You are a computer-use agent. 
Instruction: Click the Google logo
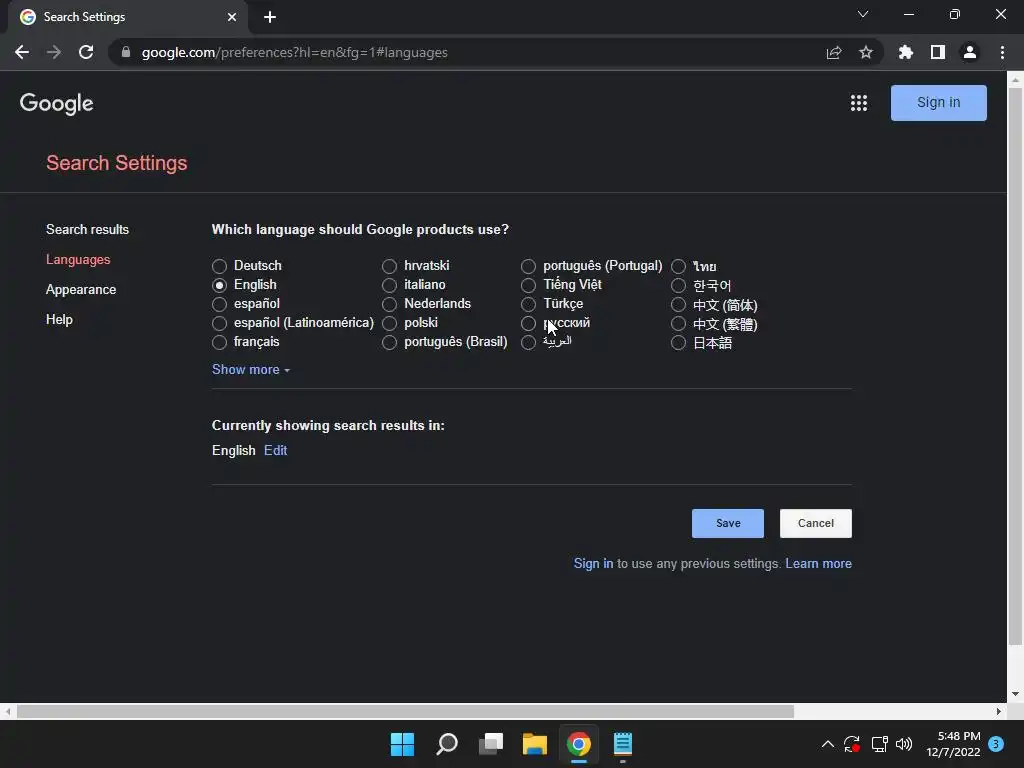tap(57, 103)
